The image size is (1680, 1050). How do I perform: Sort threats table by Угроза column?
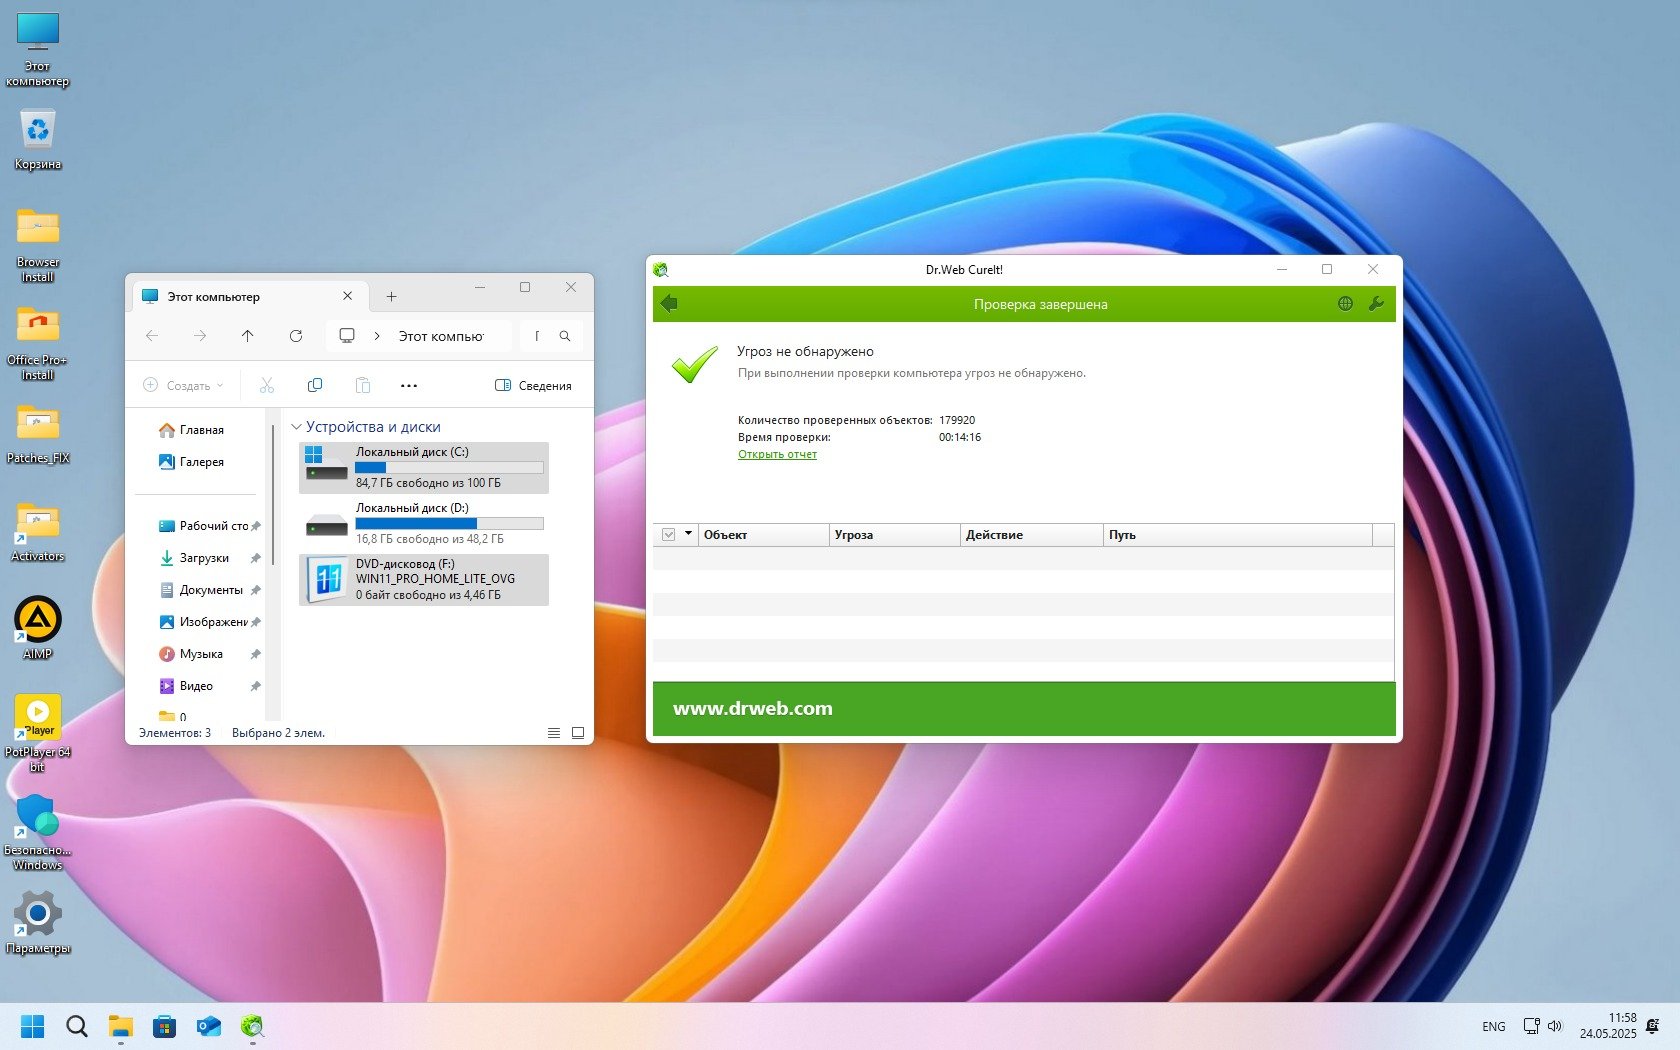895,535
